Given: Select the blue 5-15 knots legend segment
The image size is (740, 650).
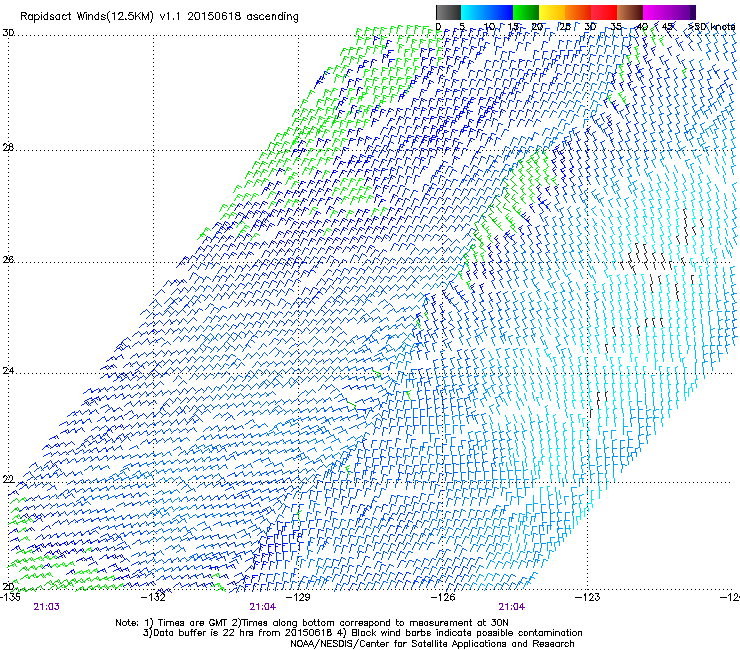Looking at the screenshot, I should coord(487,12).
